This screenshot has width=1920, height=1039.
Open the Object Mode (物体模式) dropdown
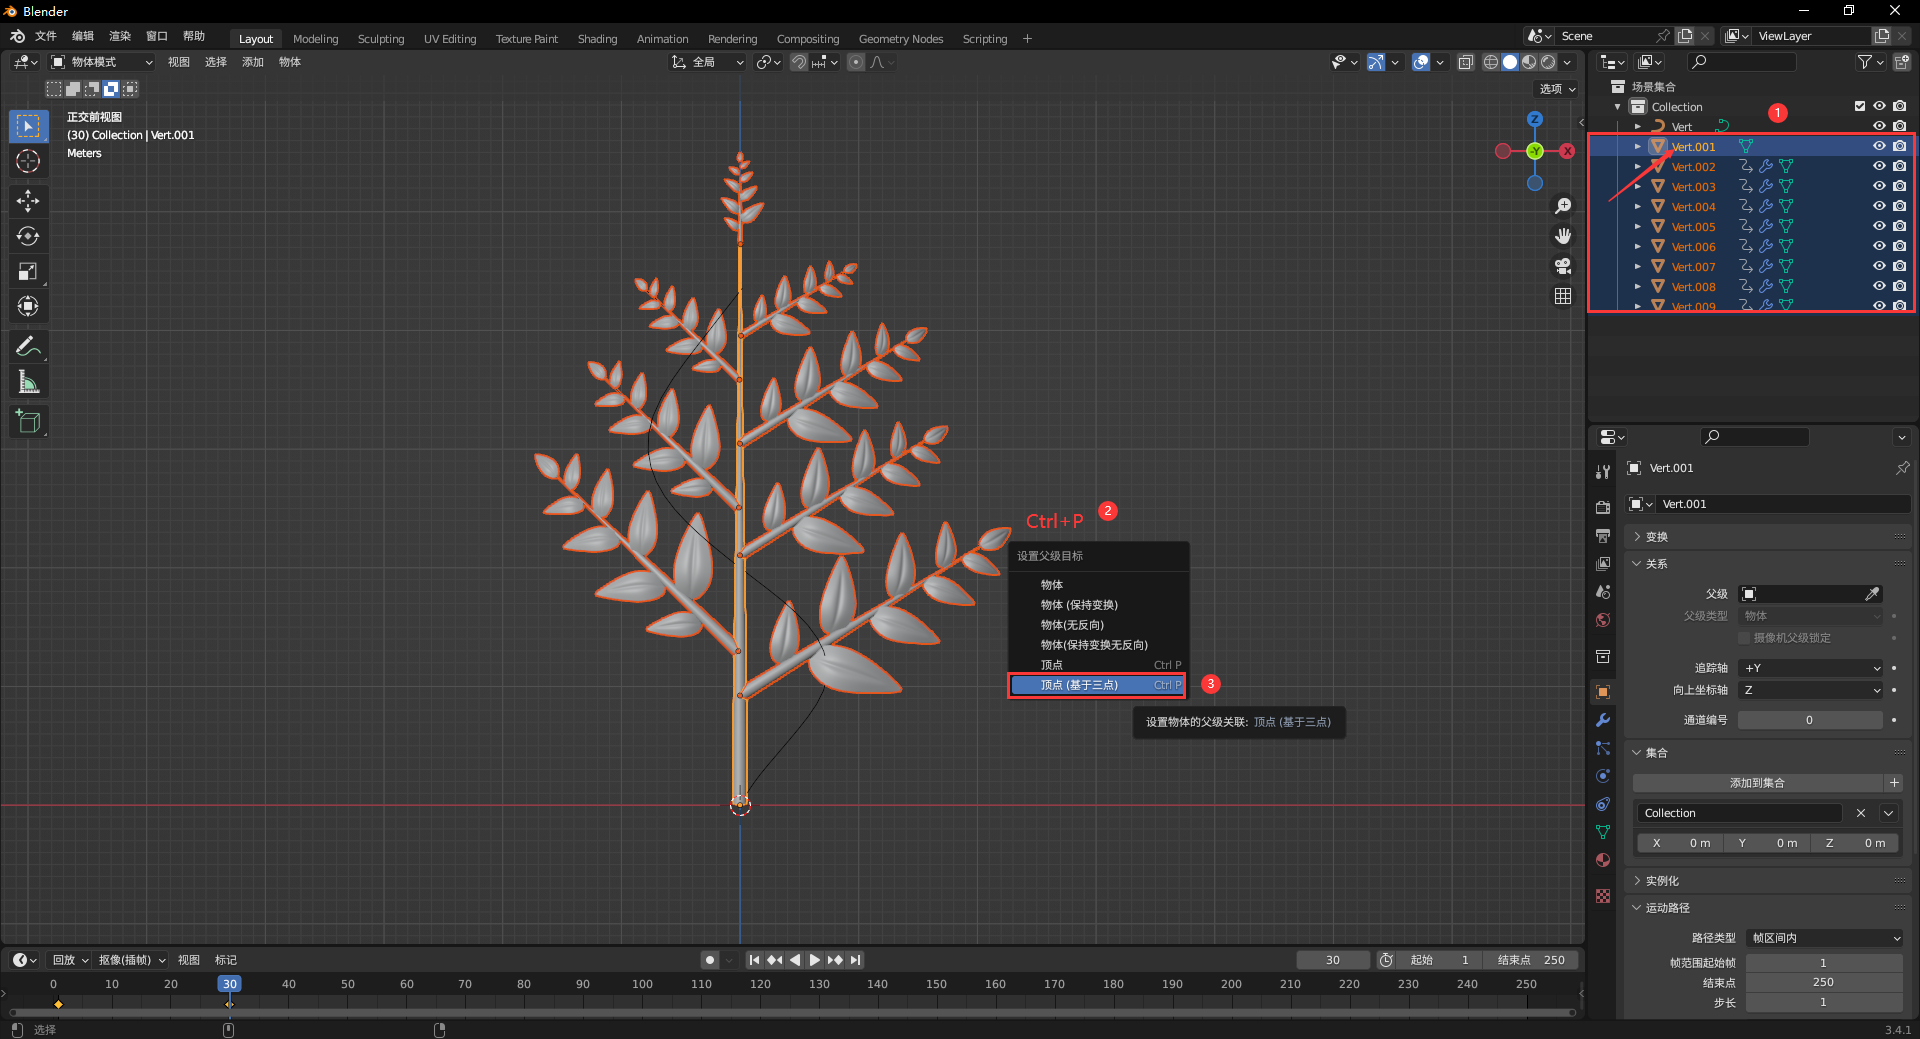click(x=102, y=62)
